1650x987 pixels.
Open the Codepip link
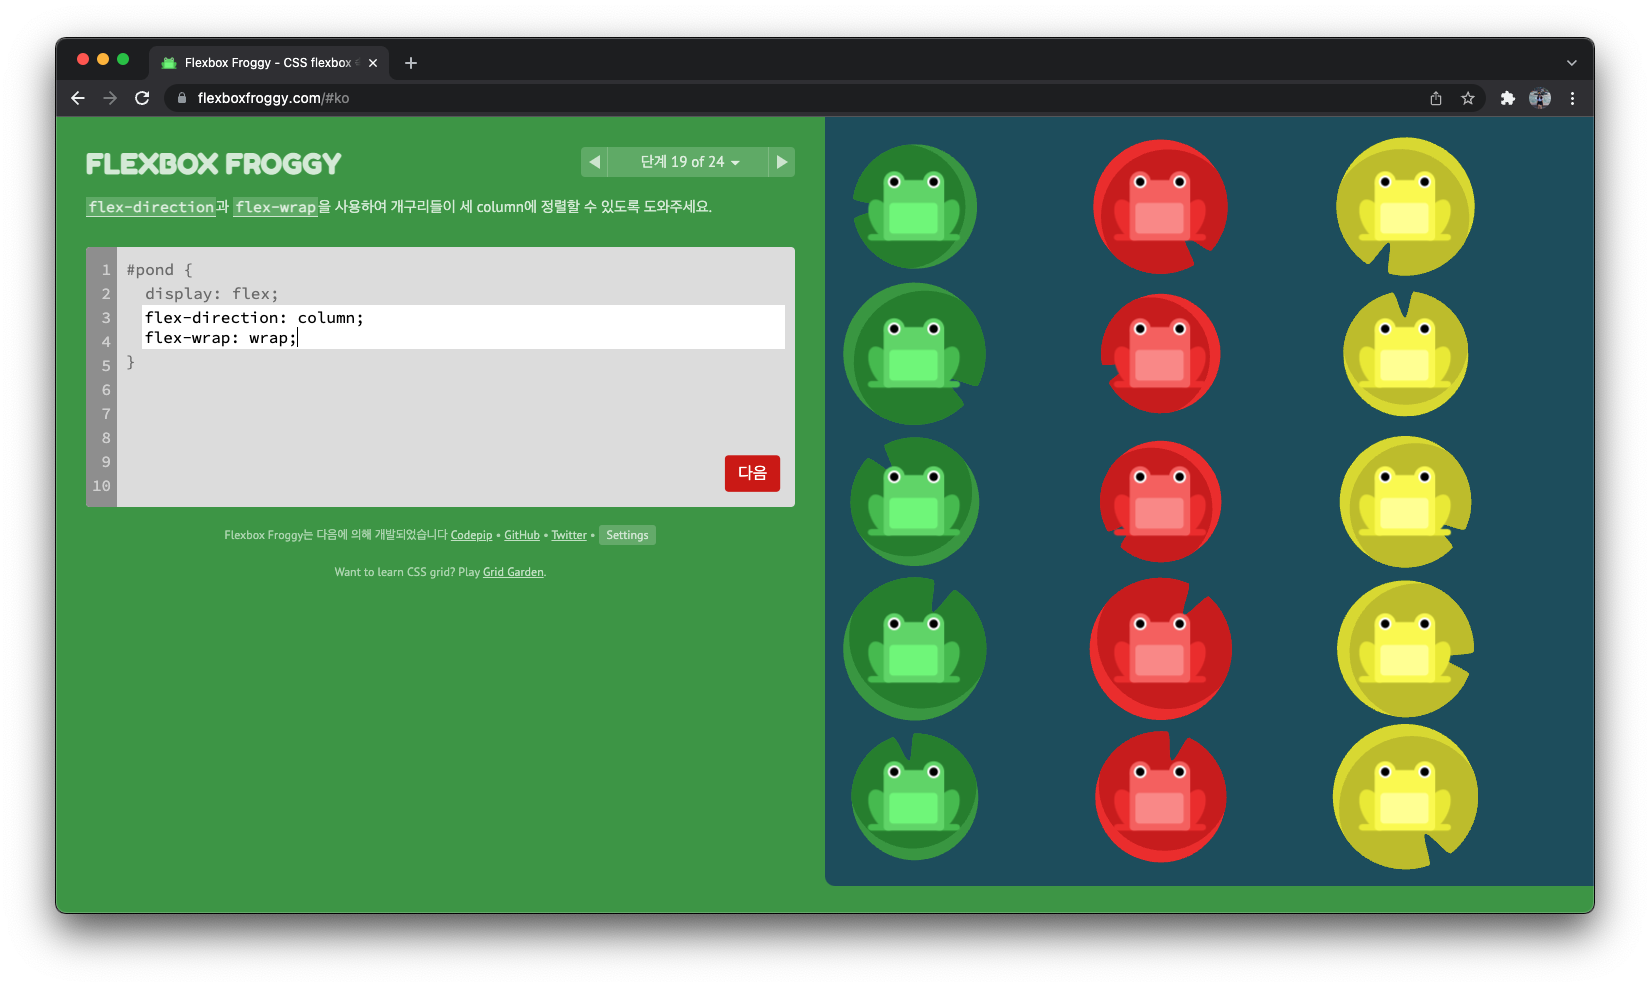click(x=471, y=535)
